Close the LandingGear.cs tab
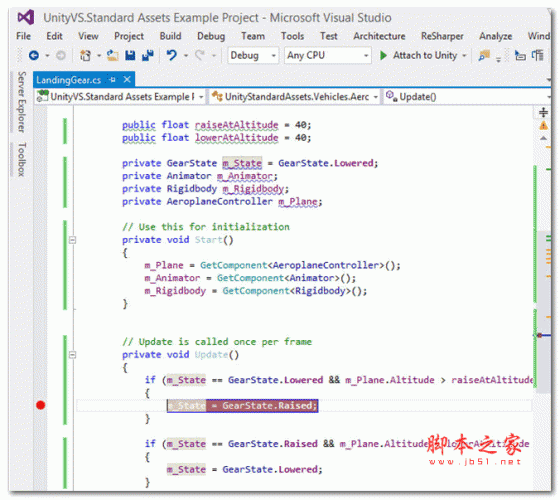The image size is (560, 500). [127, 79]
